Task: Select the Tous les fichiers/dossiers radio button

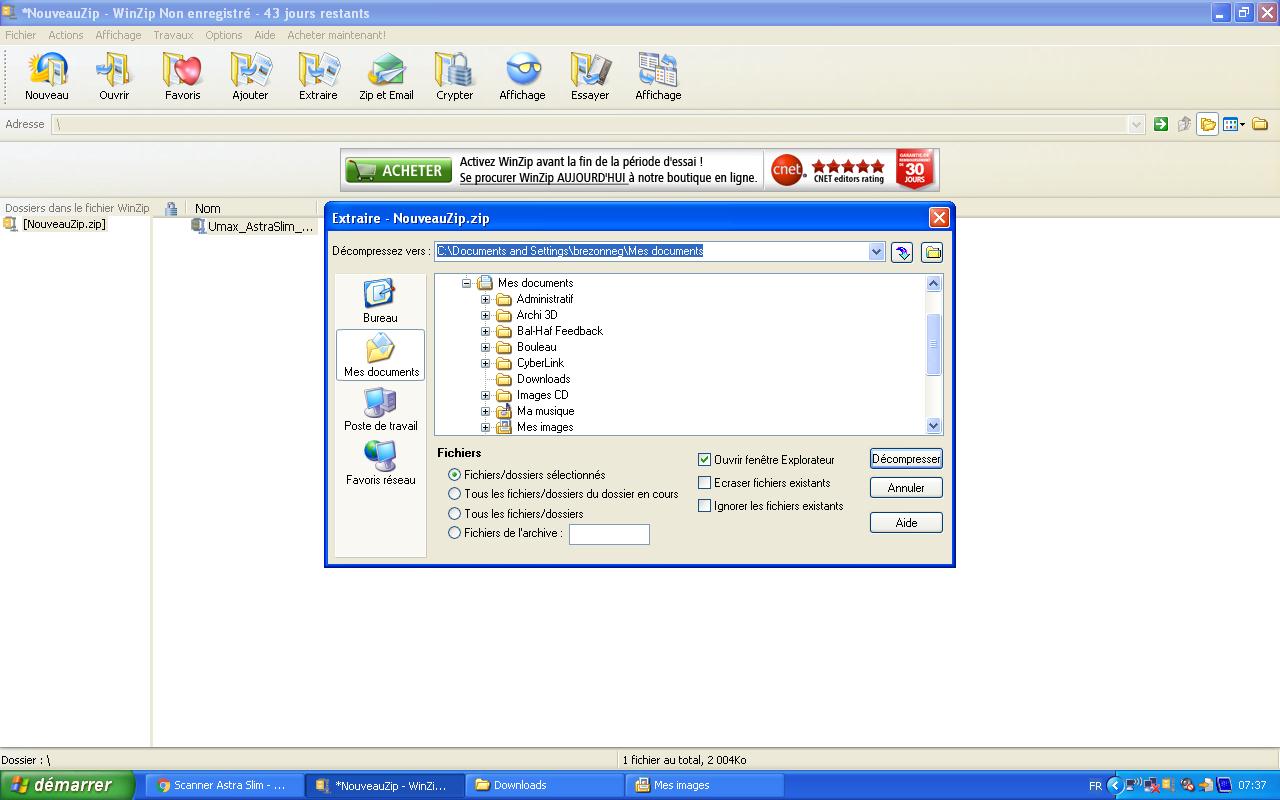Action: 455,514
